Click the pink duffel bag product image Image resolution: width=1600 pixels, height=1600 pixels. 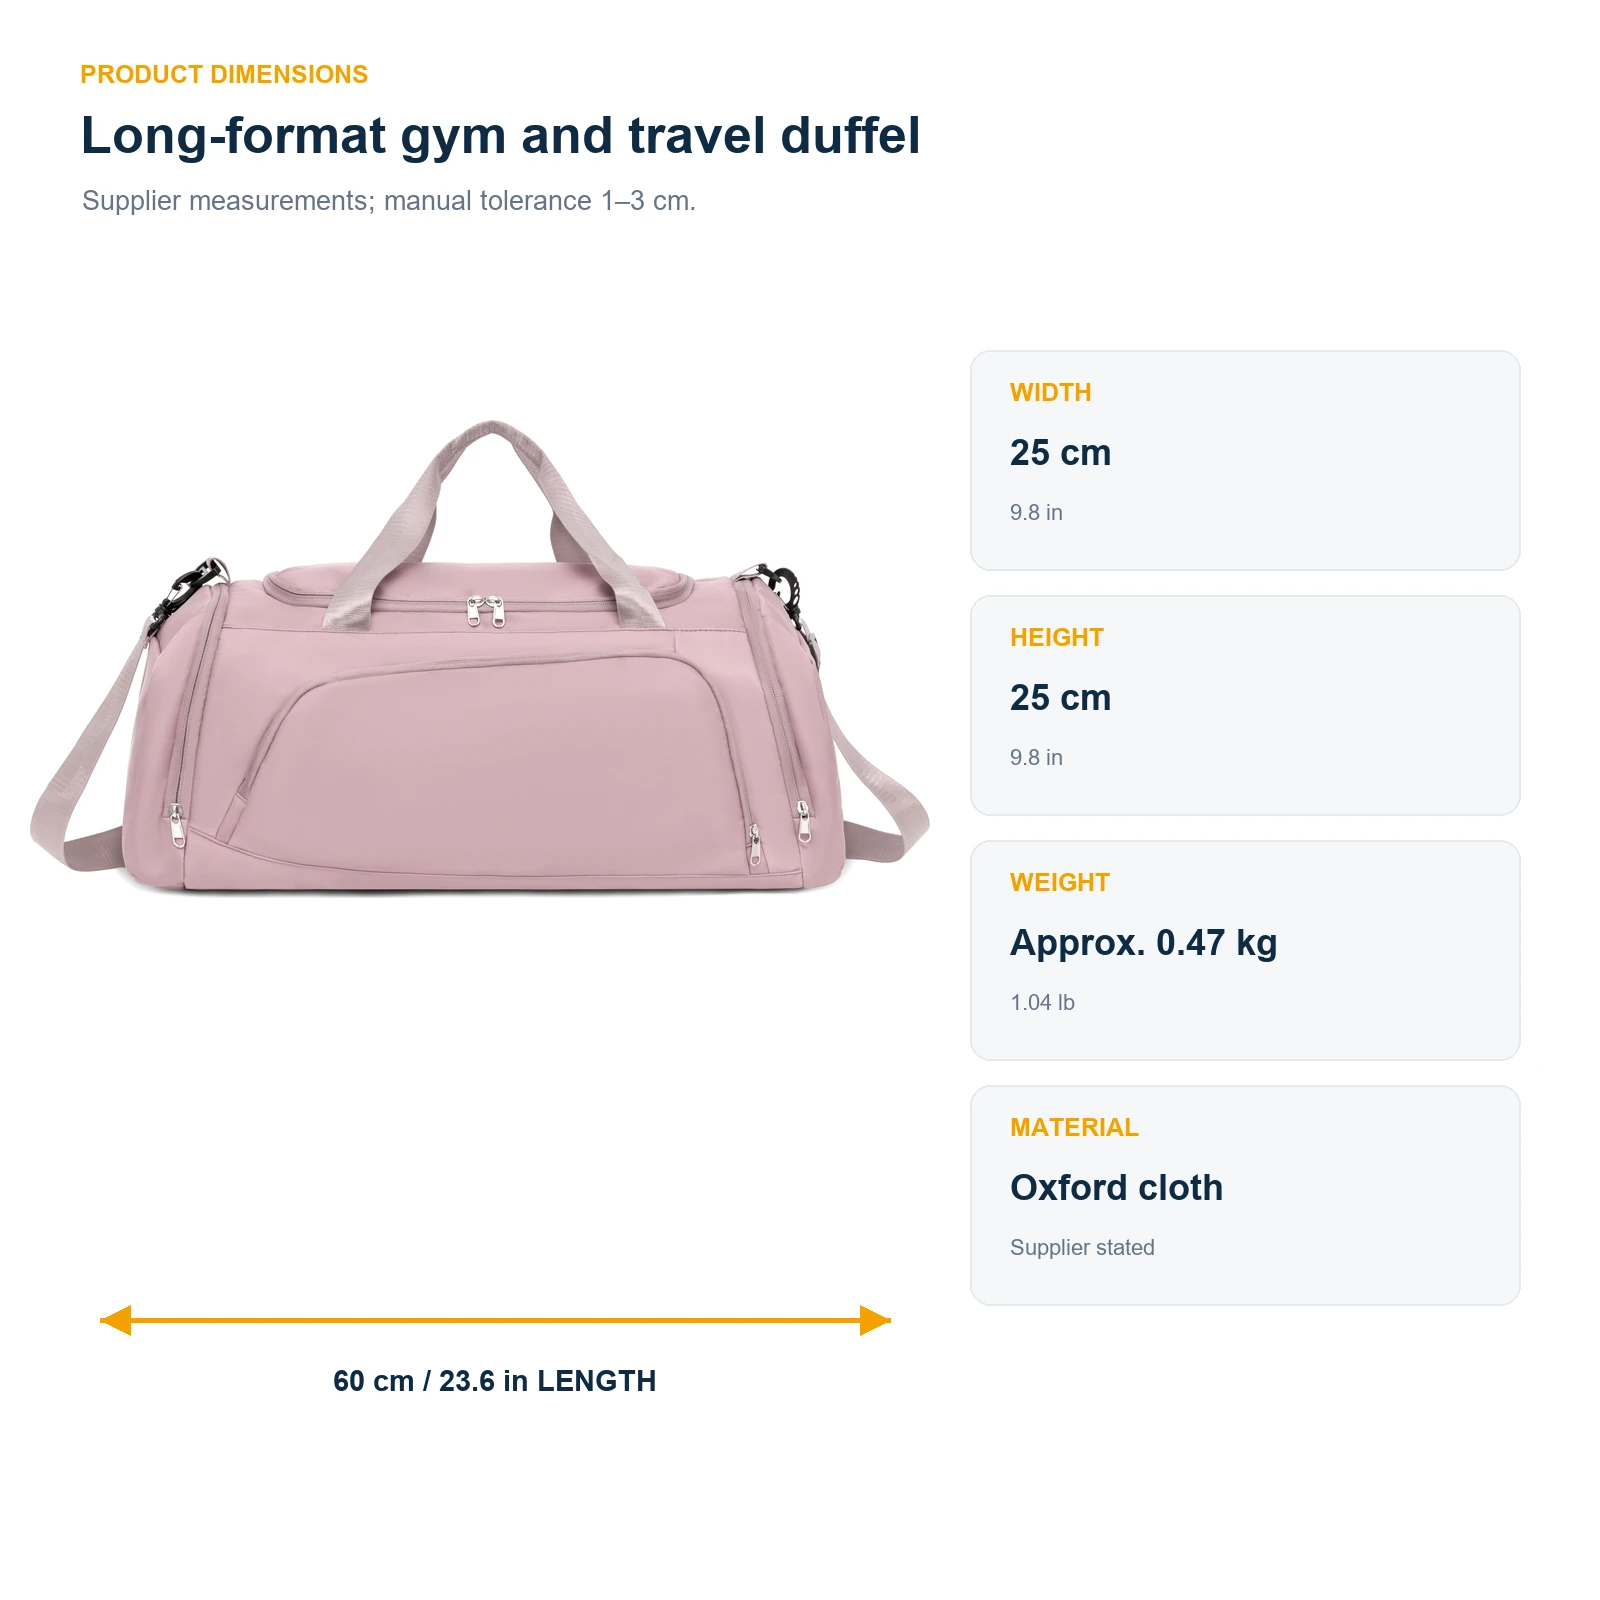pos(480,656)
